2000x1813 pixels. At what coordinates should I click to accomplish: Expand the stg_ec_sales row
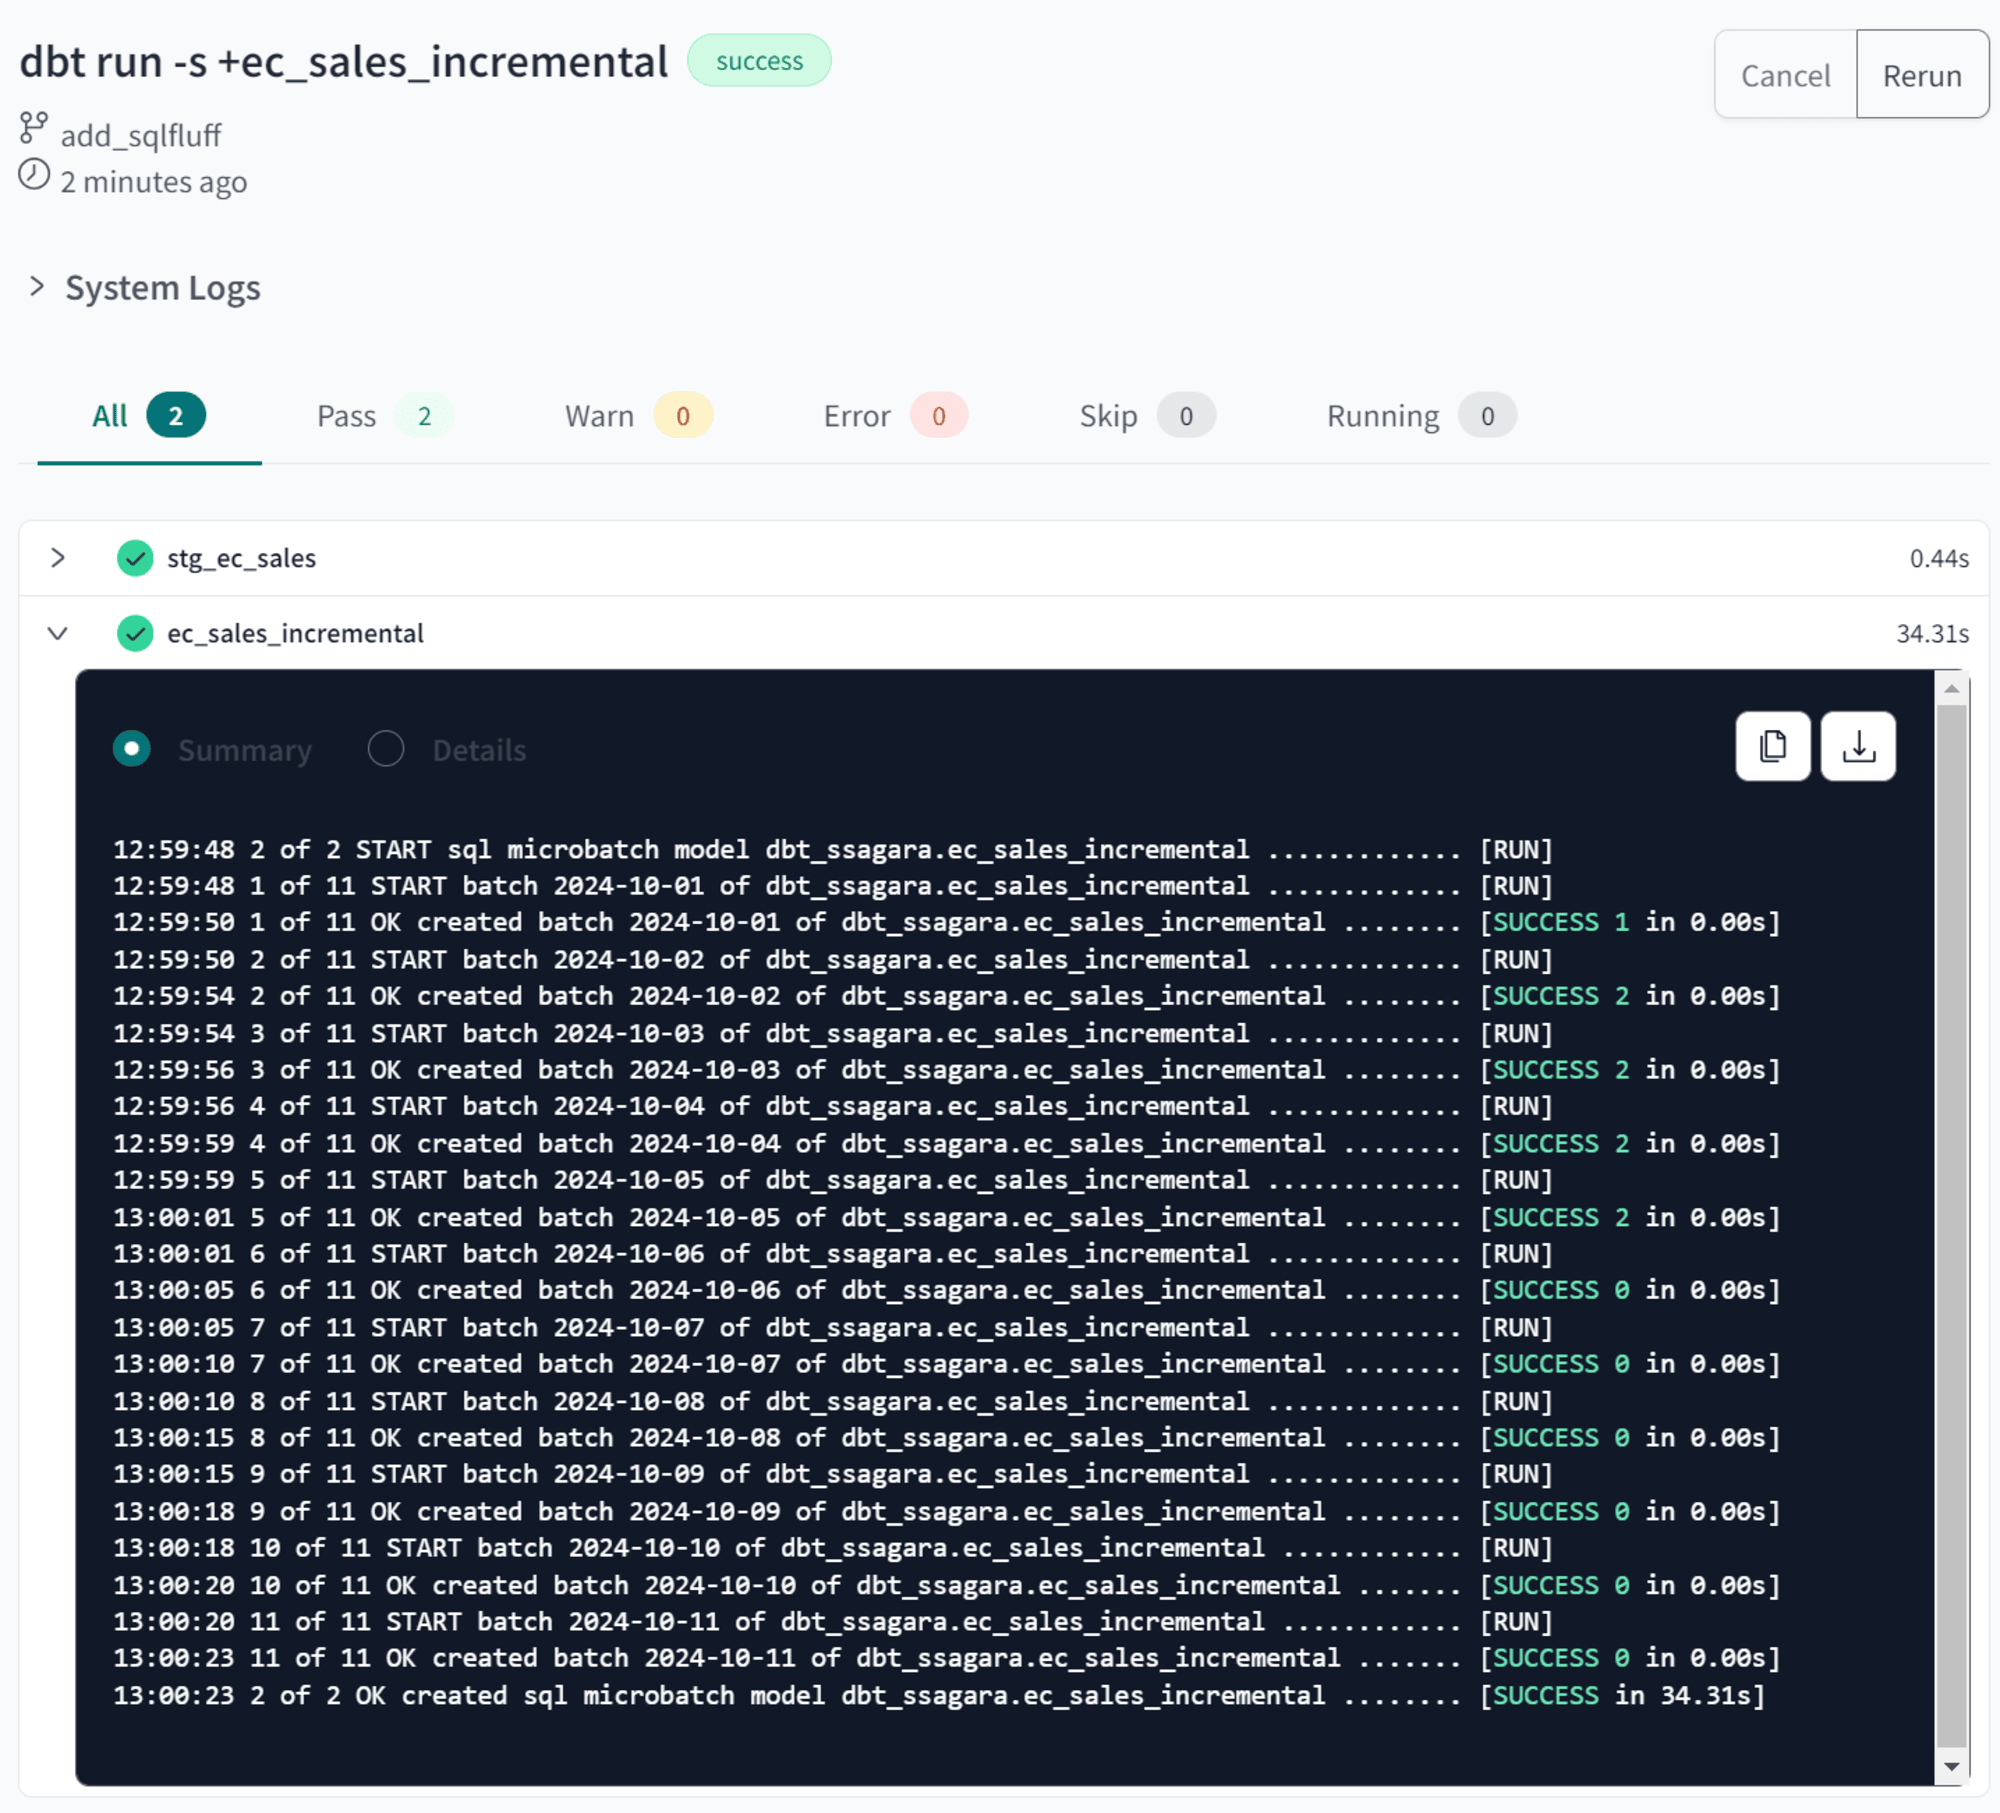click(x=58, y=558)
